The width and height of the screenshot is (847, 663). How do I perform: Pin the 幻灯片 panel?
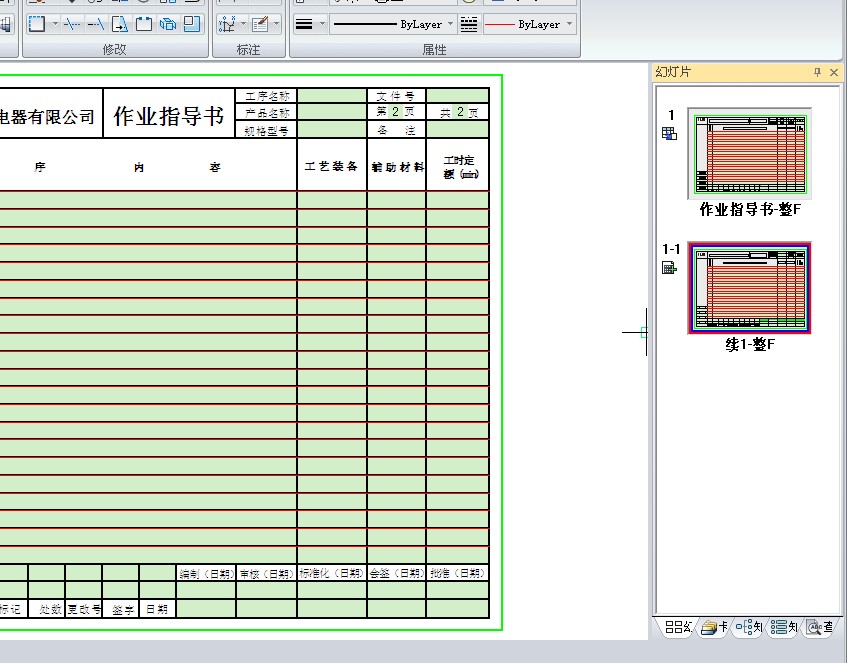point(817,72)
